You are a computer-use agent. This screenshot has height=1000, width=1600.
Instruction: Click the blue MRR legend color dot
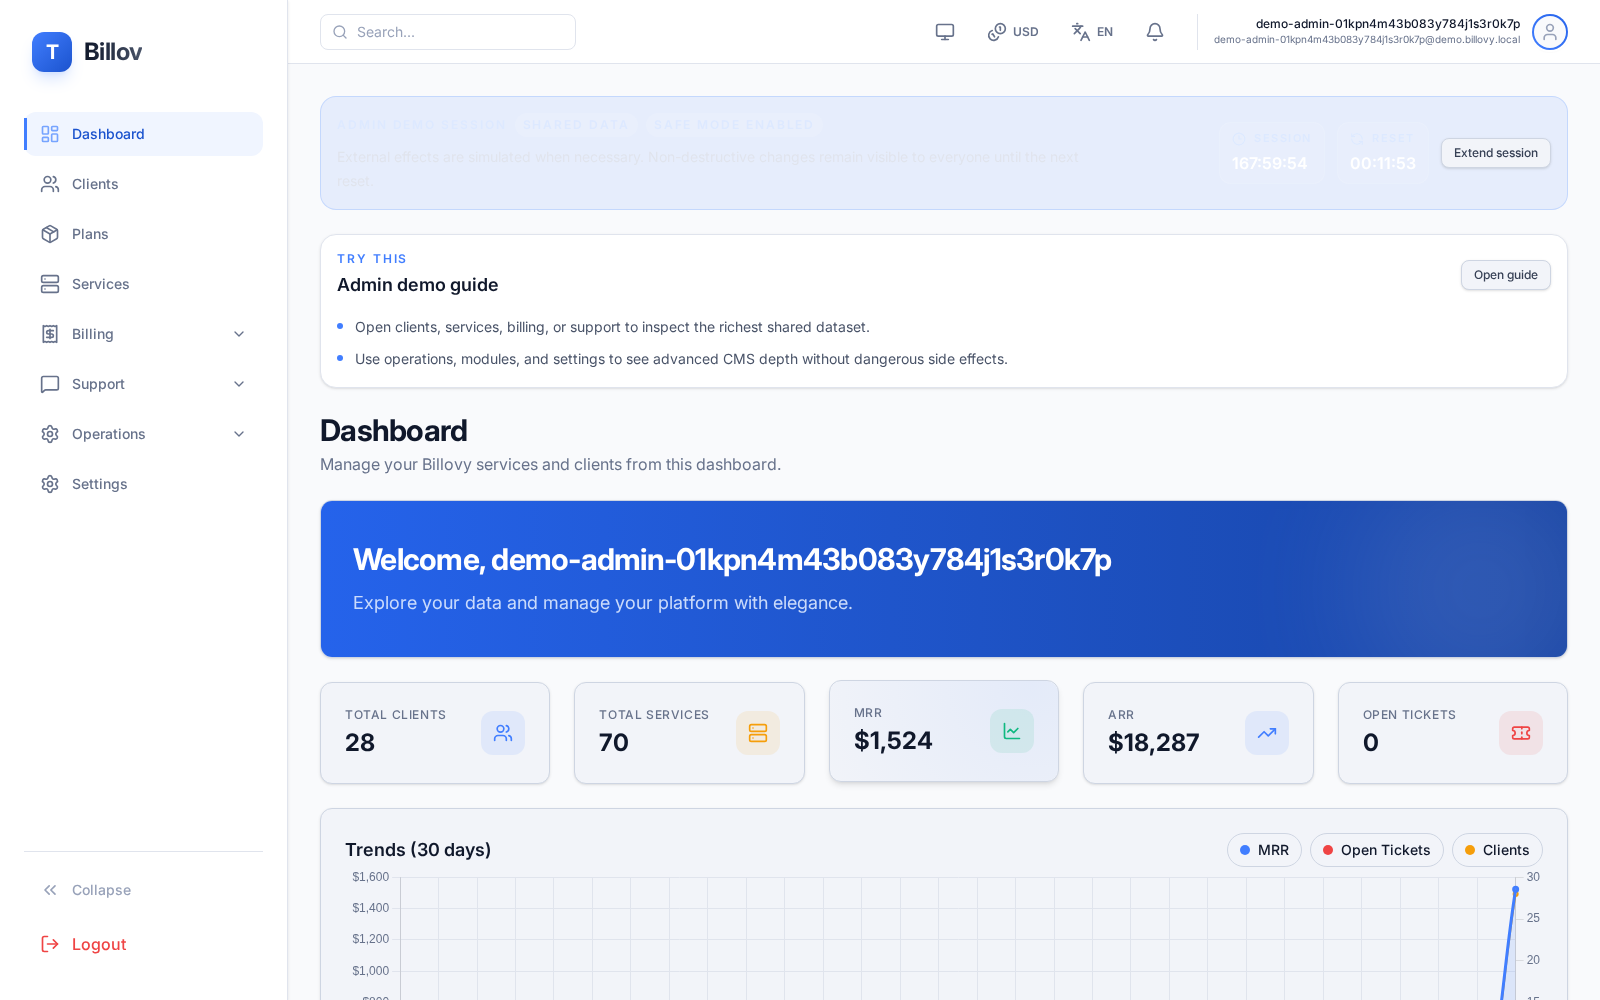pos(1245,850)
